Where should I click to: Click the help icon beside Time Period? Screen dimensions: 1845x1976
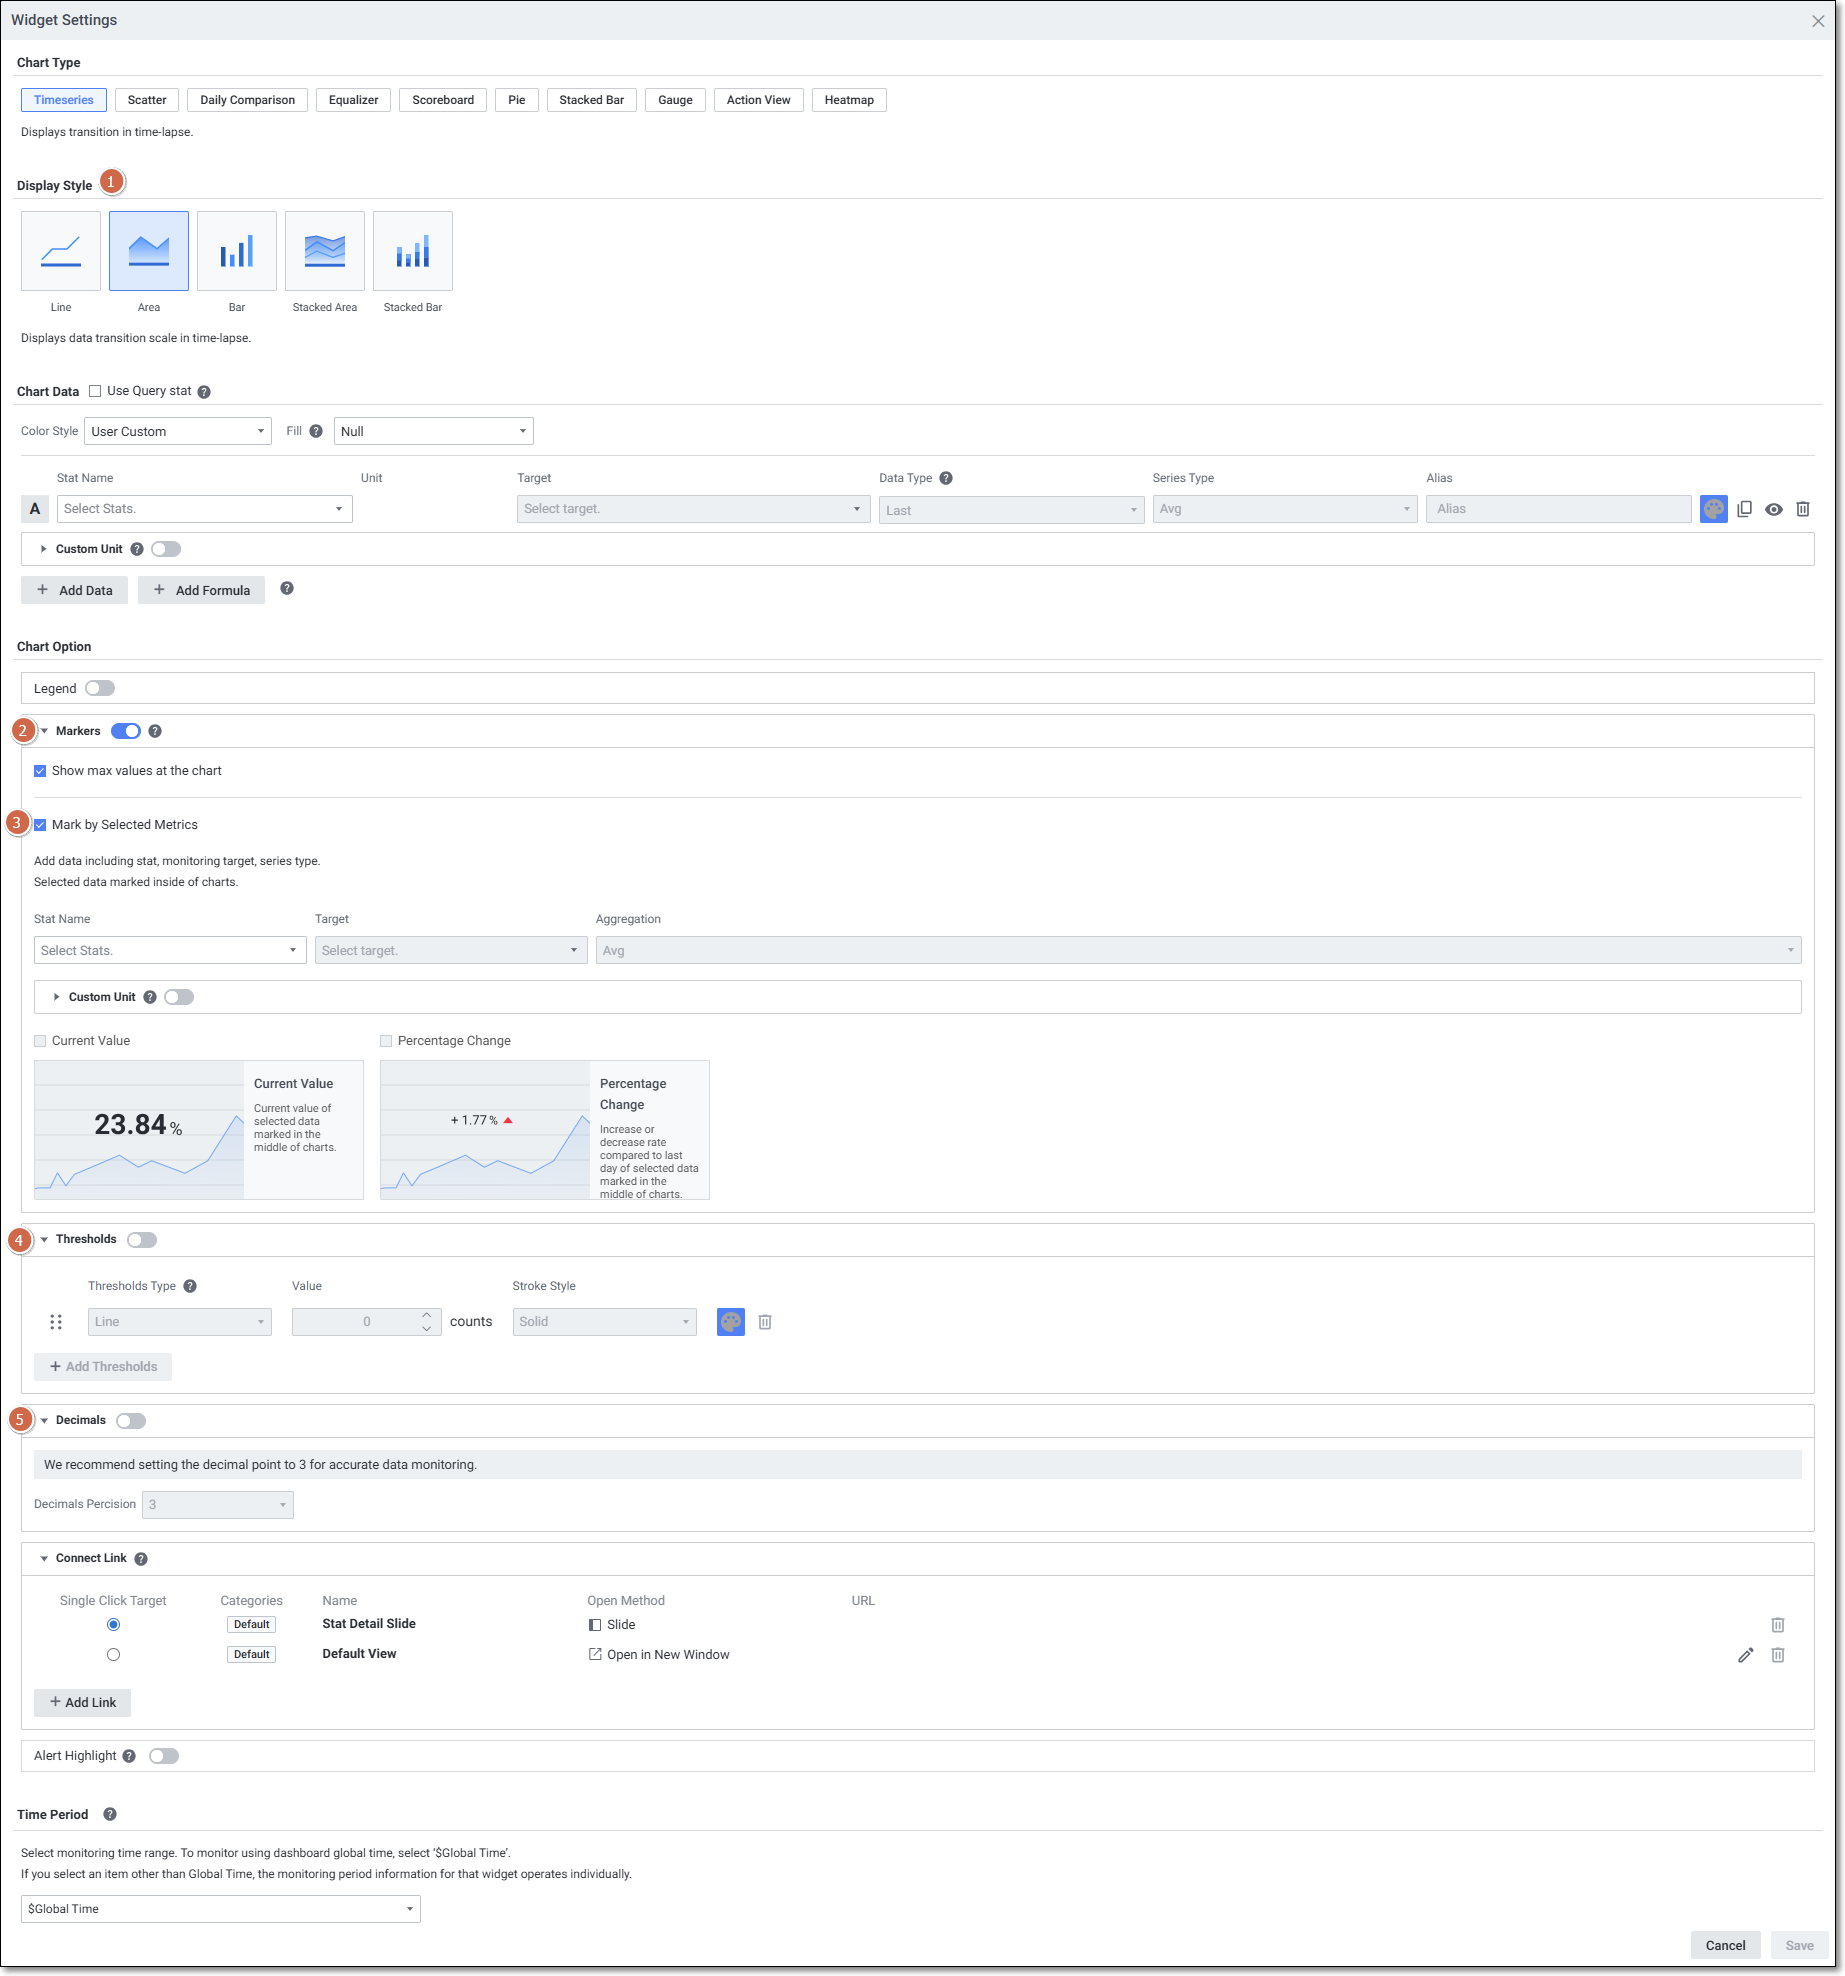[110, 1814]
